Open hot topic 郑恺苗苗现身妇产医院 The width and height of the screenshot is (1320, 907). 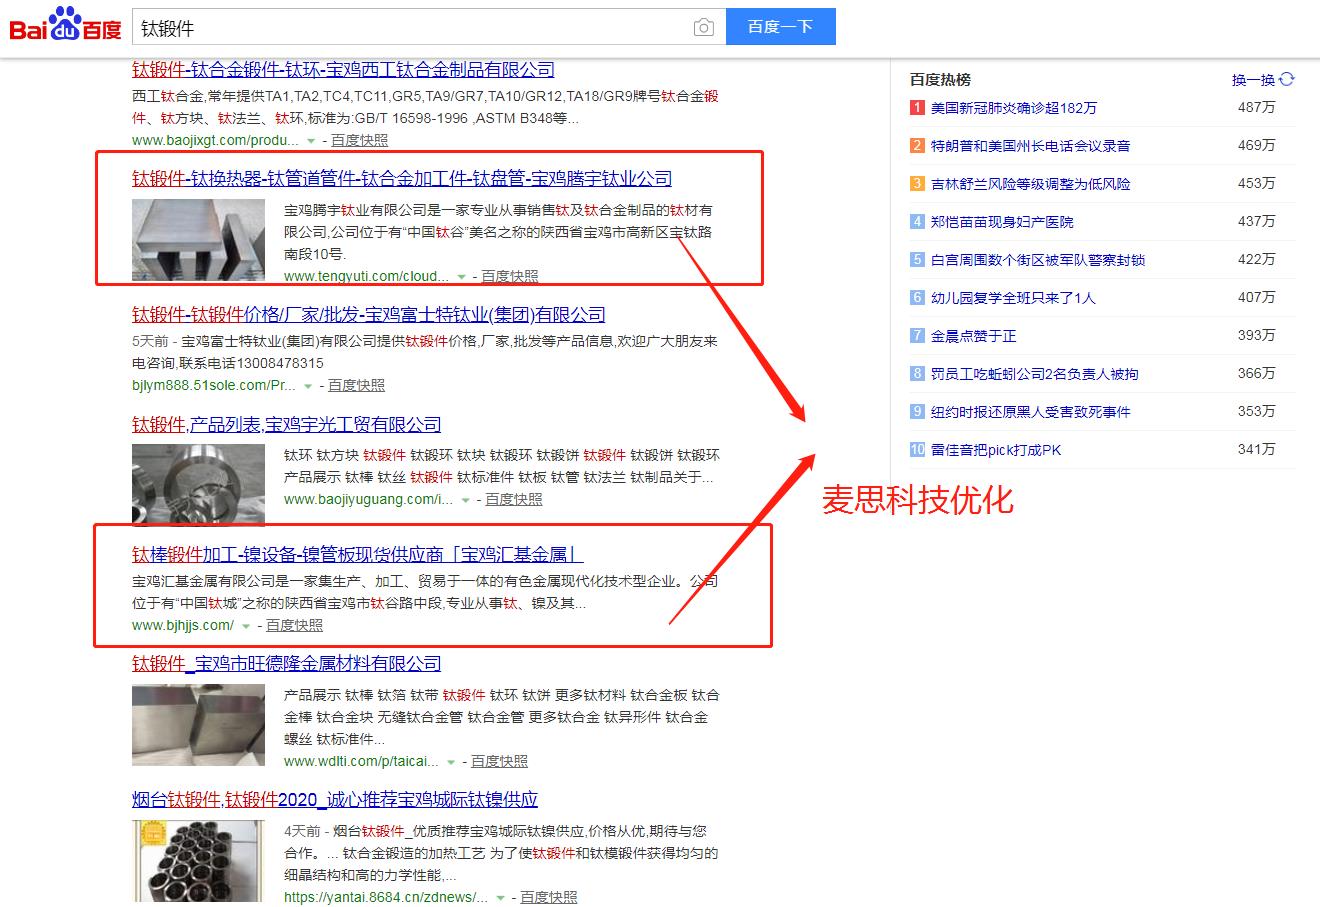tap(1002, 222)
